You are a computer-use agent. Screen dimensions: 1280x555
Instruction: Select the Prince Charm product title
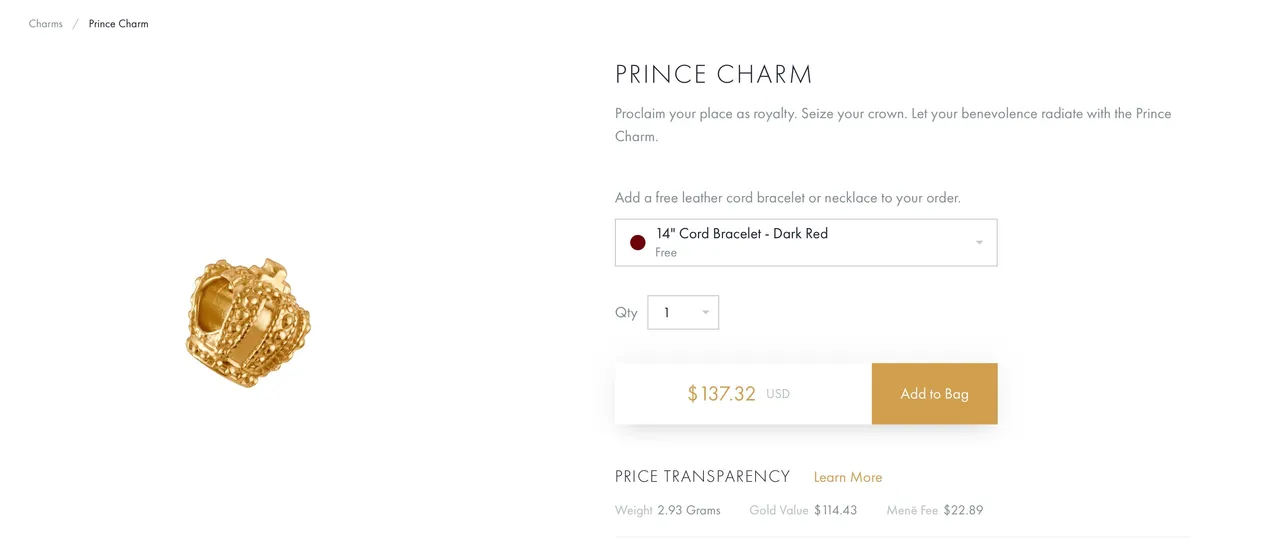click(714, 75)
